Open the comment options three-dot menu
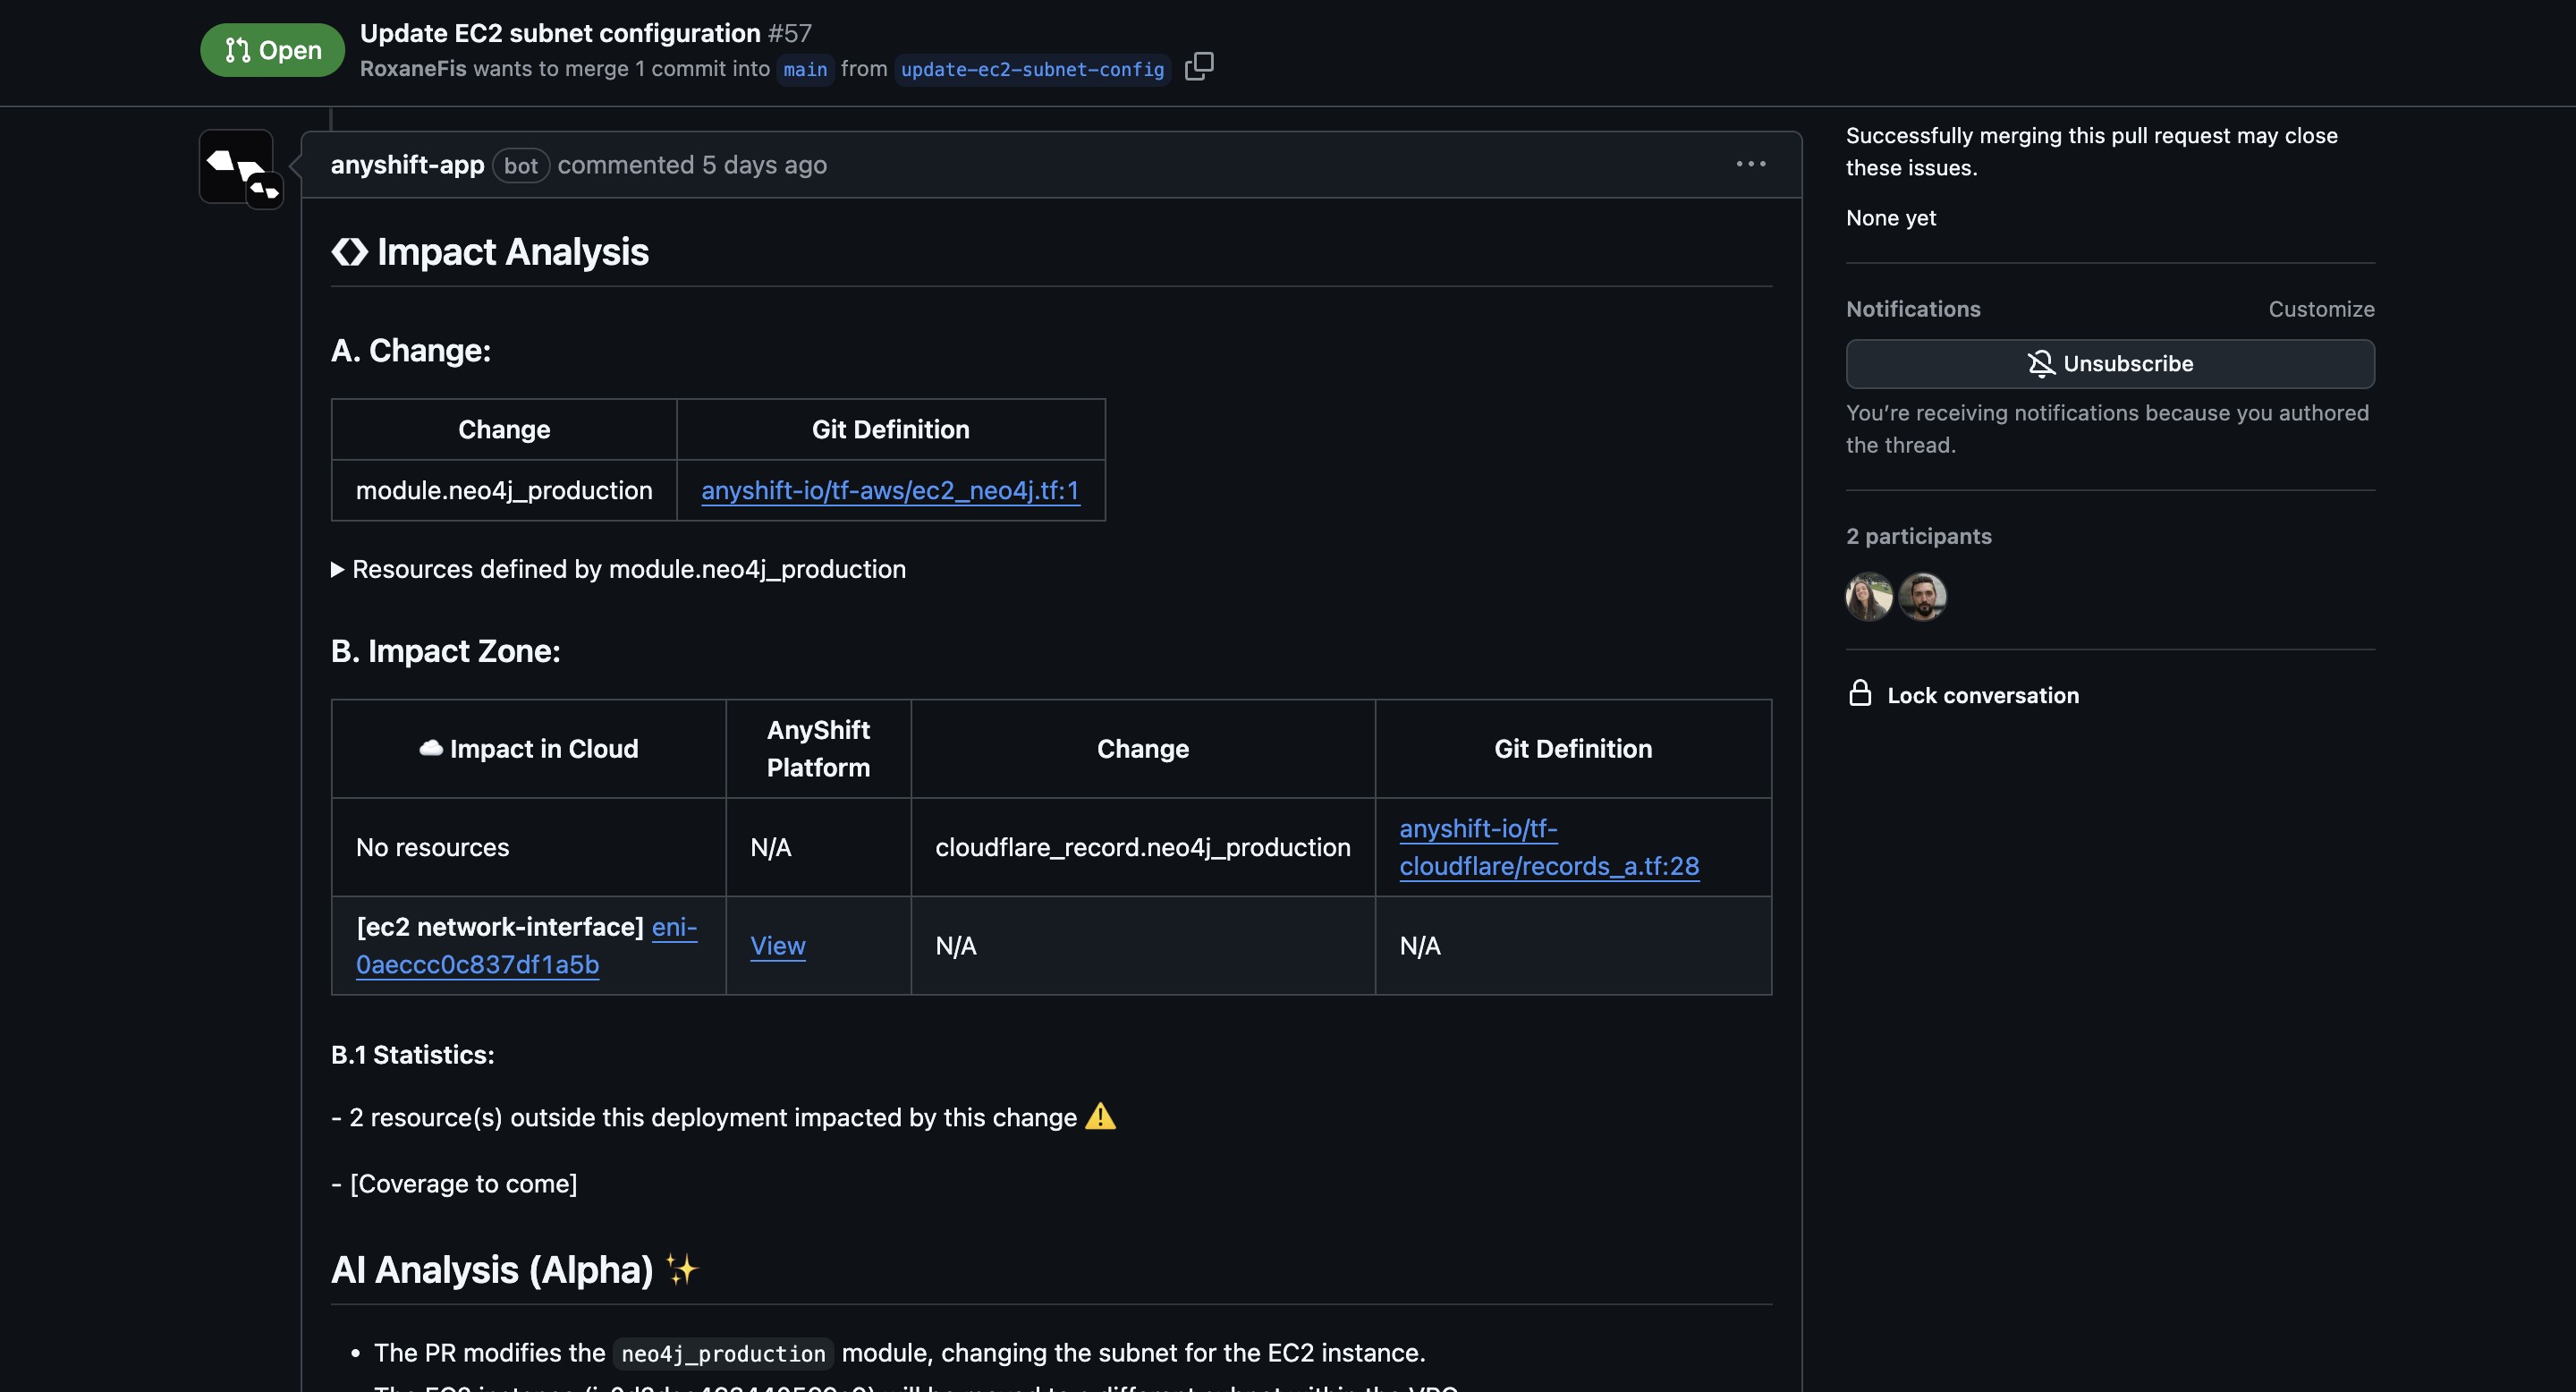The width and height of the screenshot is (2576, 1392). coord(1750,164)
